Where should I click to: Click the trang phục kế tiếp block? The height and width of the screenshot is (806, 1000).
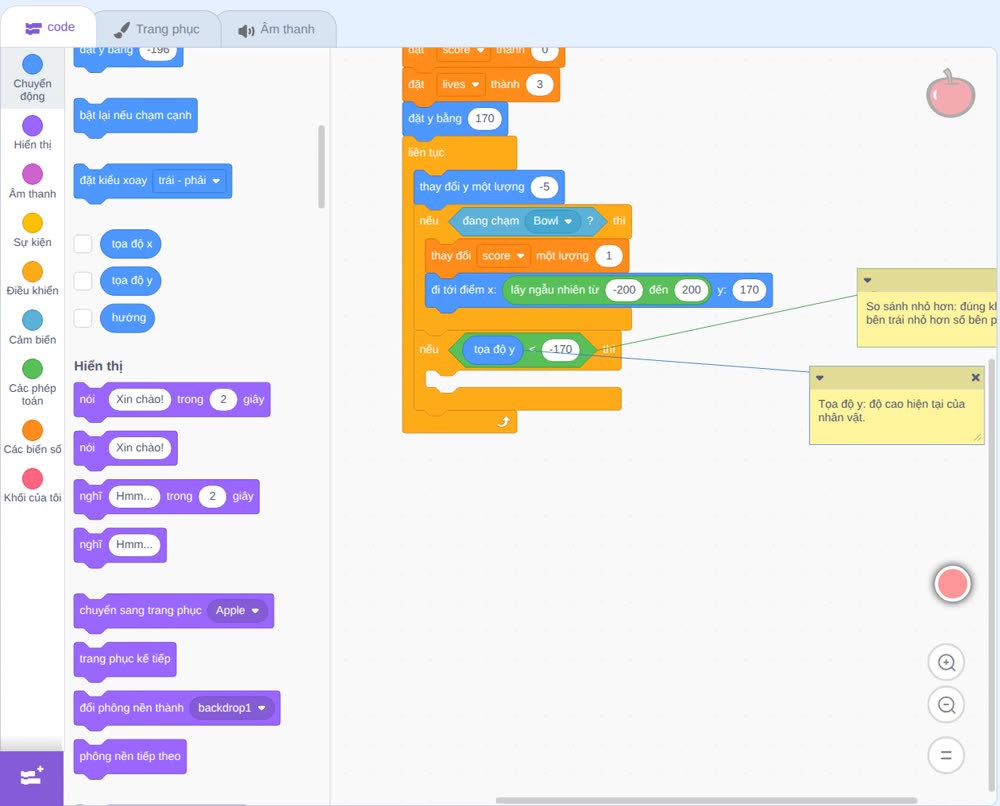(125, 659)
